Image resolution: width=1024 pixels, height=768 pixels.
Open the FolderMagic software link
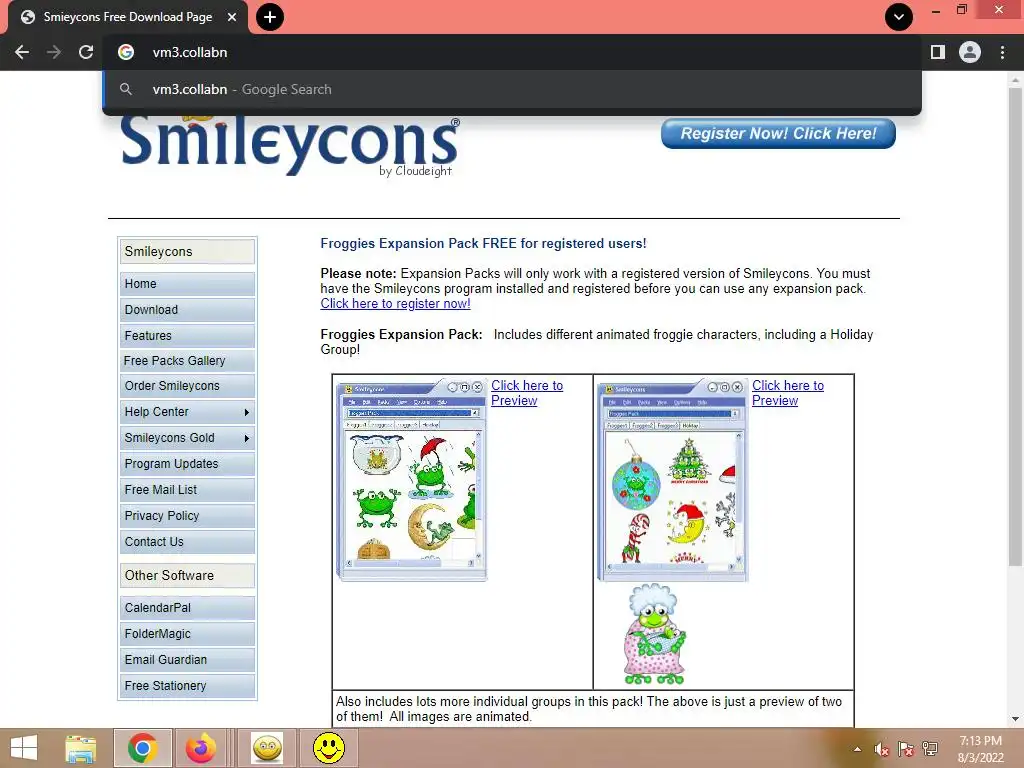pyautogui.click(x=187, y=633)
